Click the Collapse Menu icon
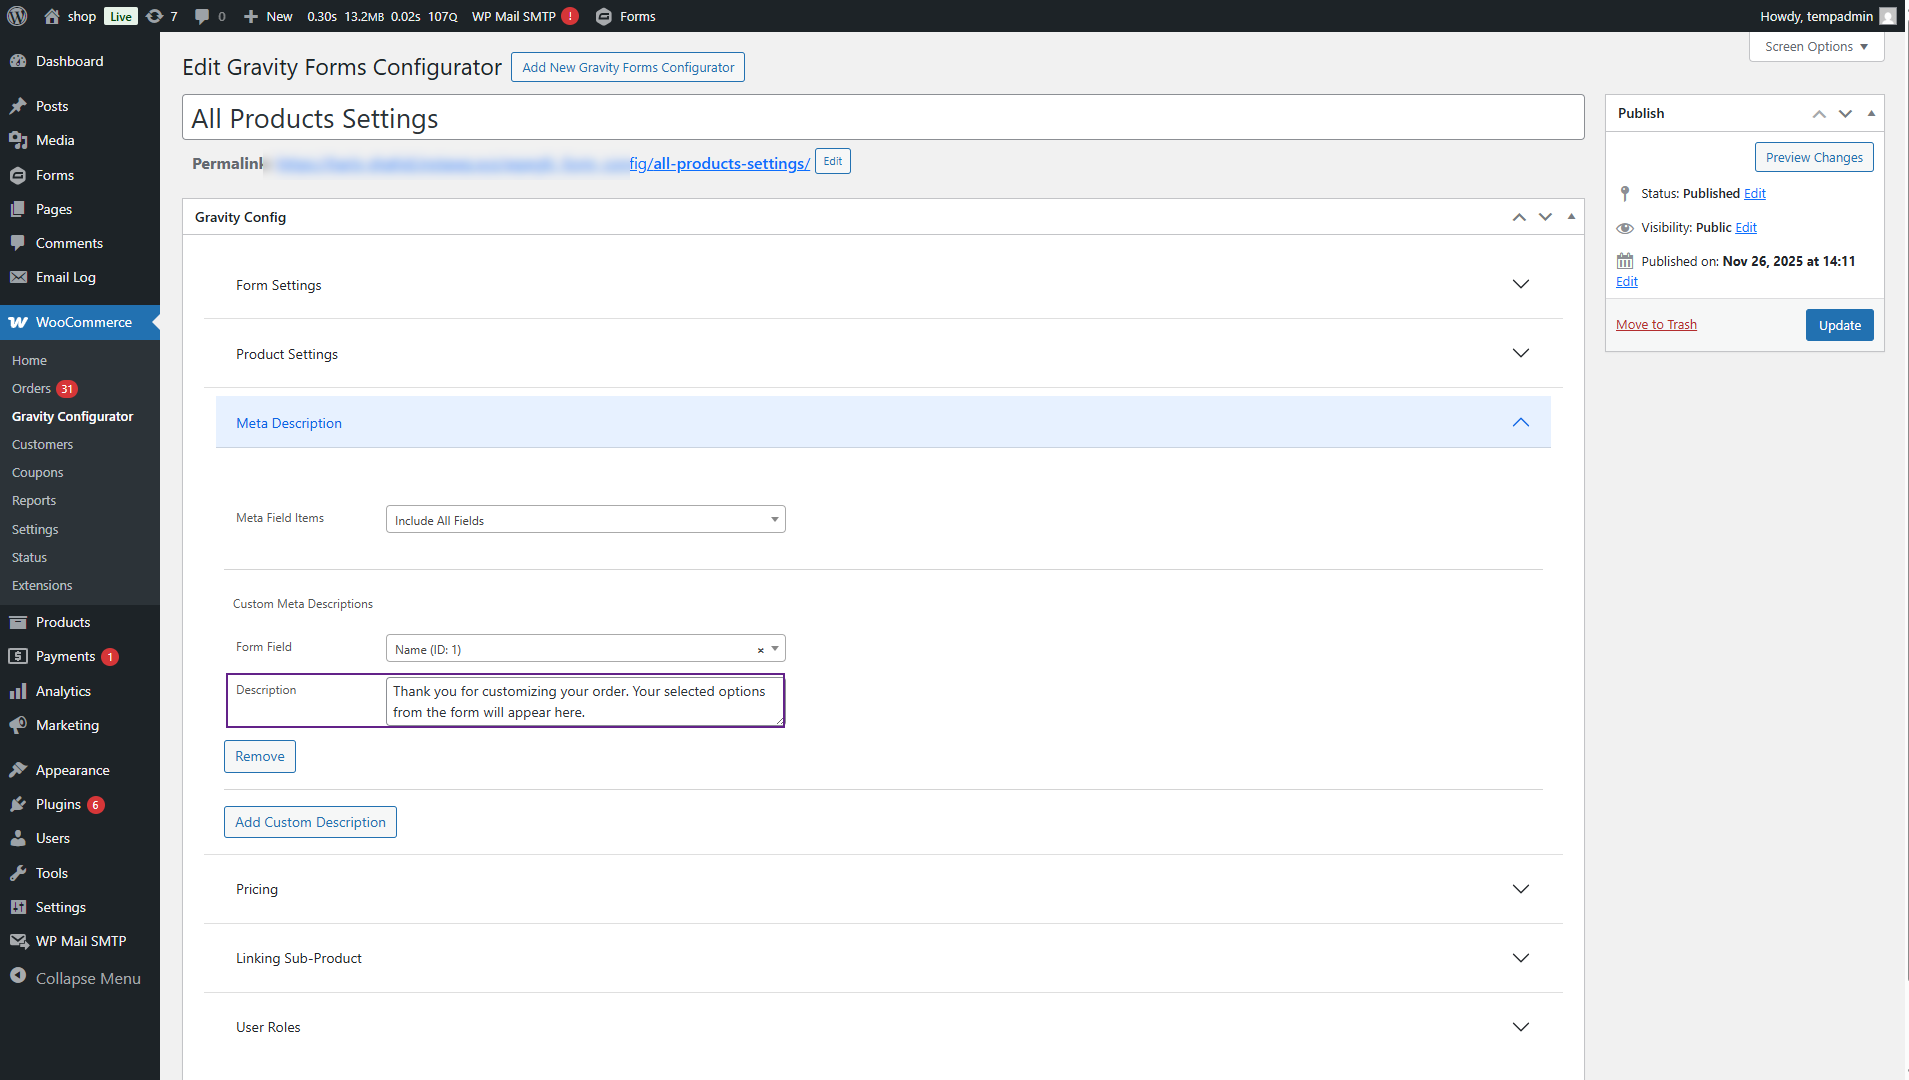 tap(18, 977)
